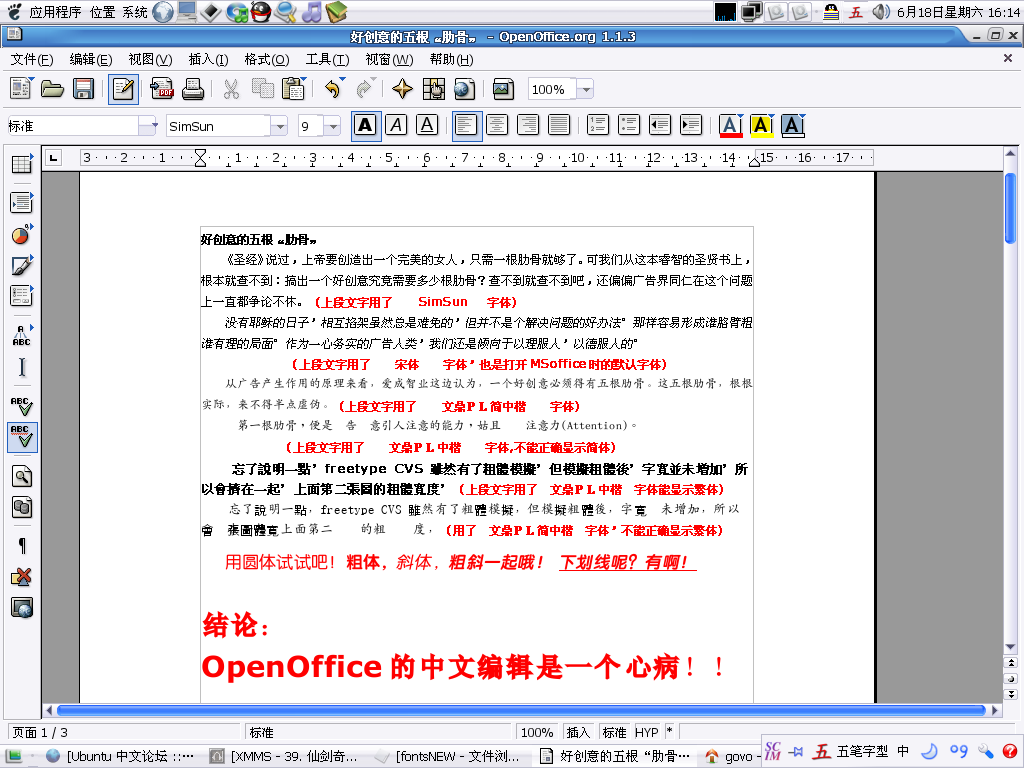This screenshot has width=1024, height=768.
Task: Click the Form controls side toolbar icon
Action: (22, 296)
